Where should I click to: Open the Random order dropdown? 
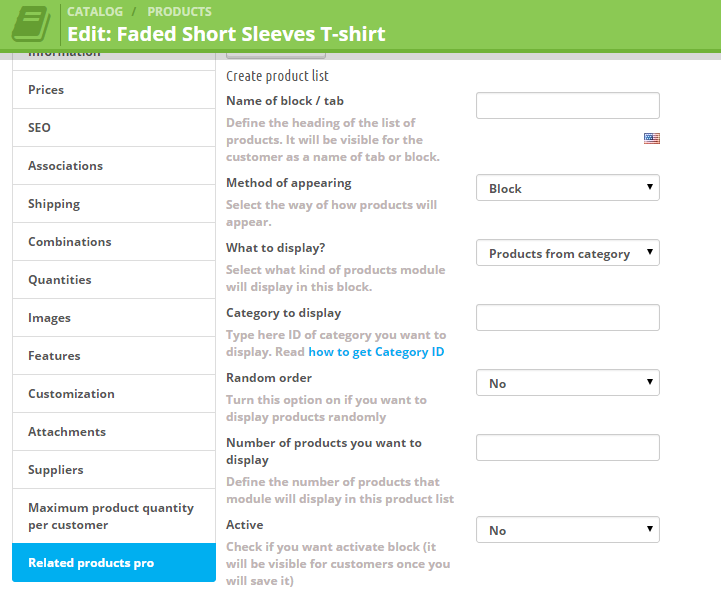tap(567, 383)
